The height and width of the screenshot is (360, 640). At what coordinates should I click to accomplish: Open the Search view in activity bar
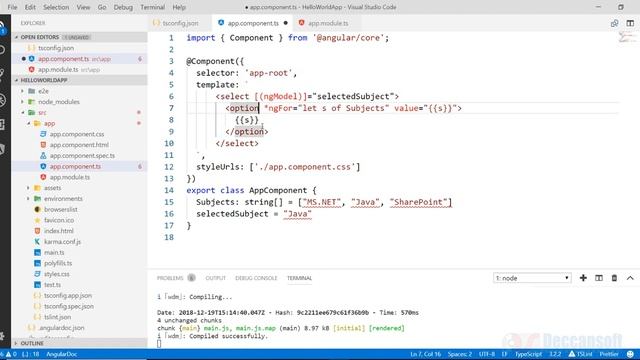[2, 50]
